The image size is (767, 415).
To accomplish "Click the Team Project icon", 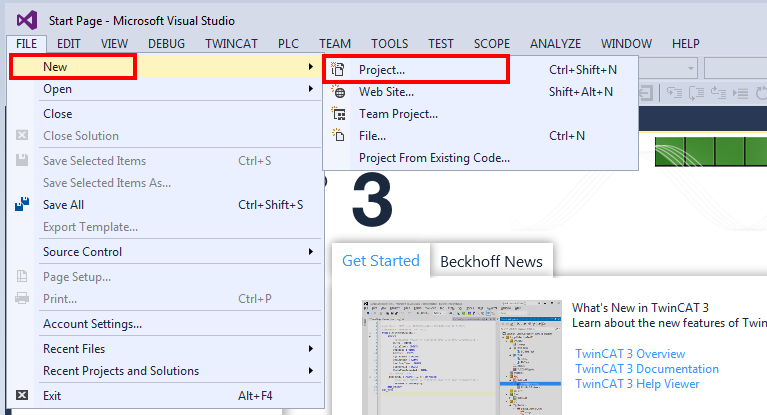I will pos(338,114).
